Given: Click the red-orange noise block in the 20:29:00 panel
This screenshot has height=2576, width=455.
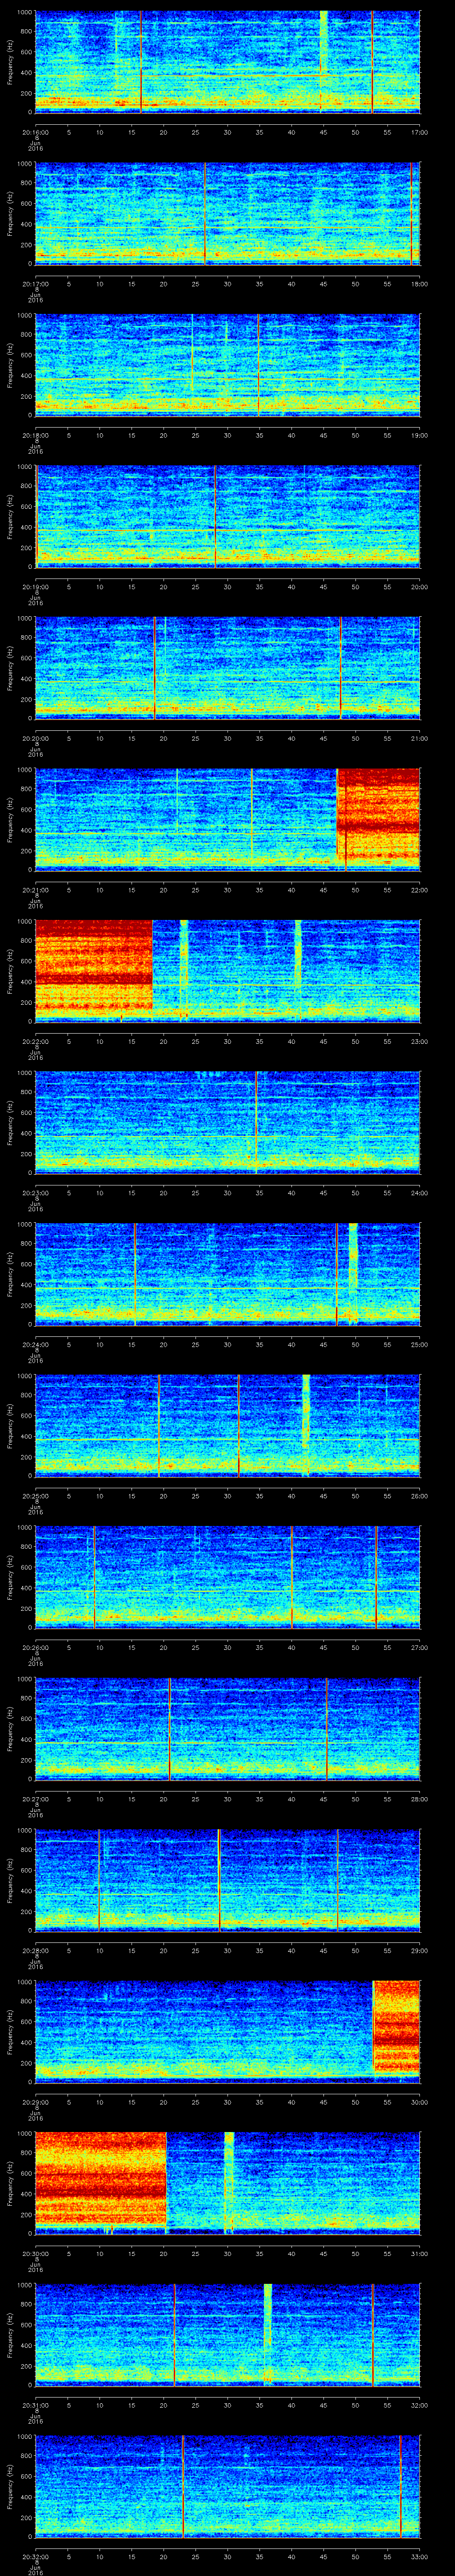Looking at the screenshot, I should (396, 2027).
